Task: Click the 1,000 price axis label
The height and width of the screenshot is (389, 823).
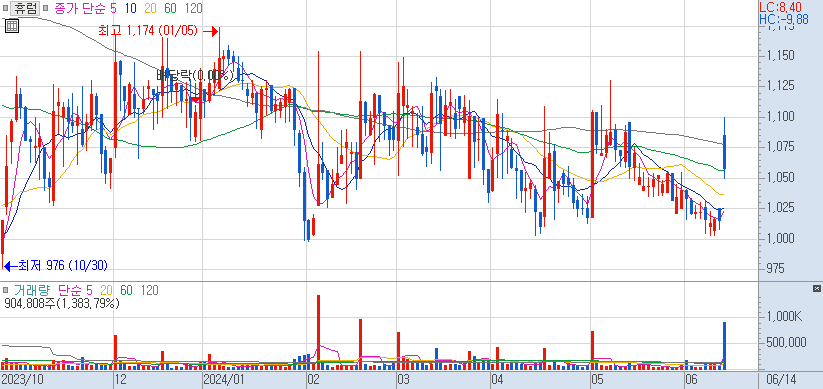Action: [x=779, y=238]
